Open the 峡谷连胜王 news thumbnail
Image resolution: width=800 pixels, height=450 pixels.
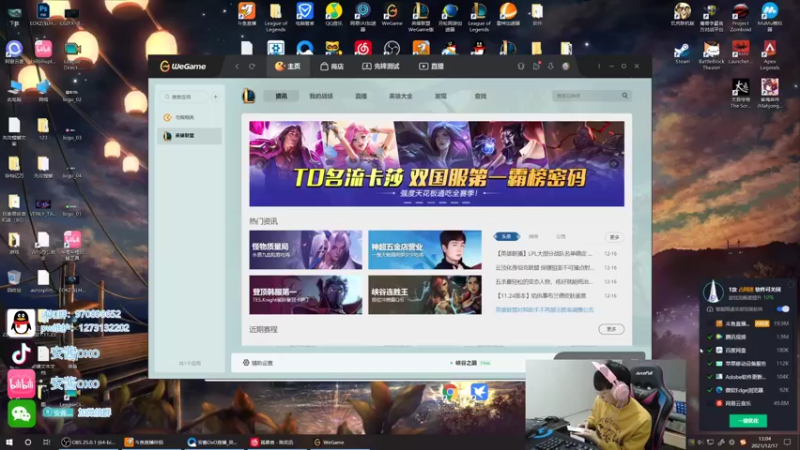pos(425,295)
